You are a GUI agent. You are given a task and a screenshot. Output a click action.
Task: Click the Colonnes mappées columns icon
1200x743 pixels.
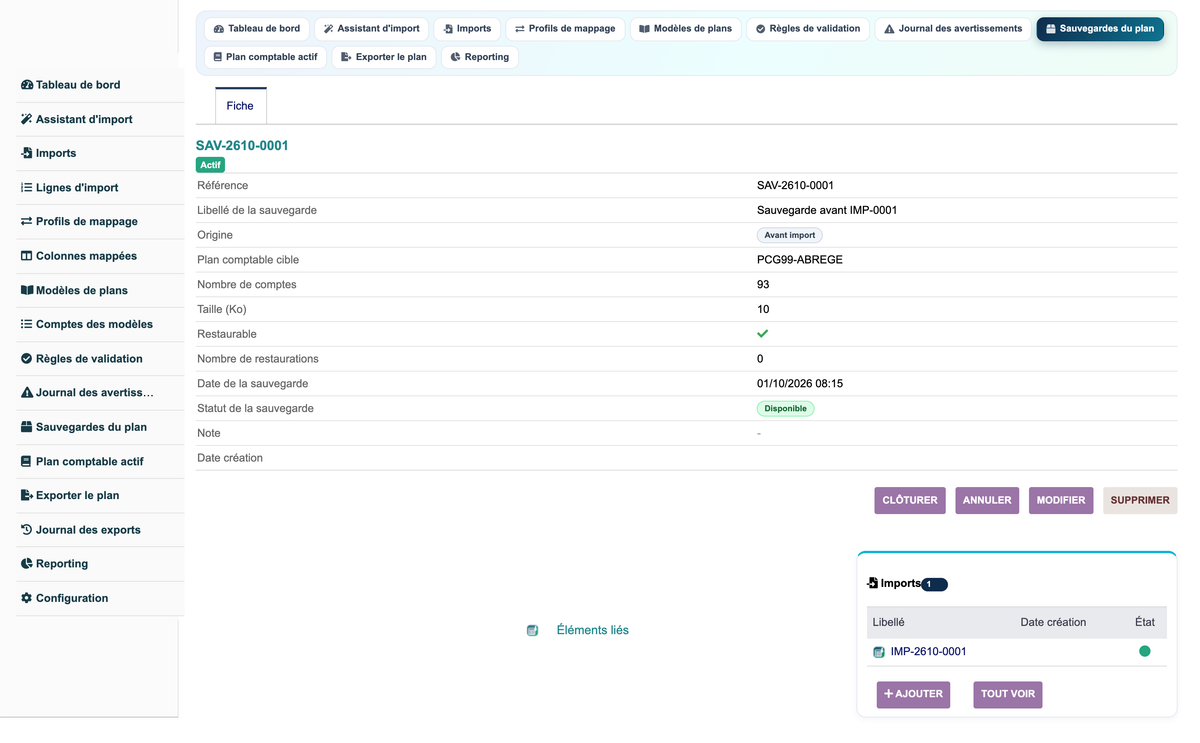pos(27,256)
